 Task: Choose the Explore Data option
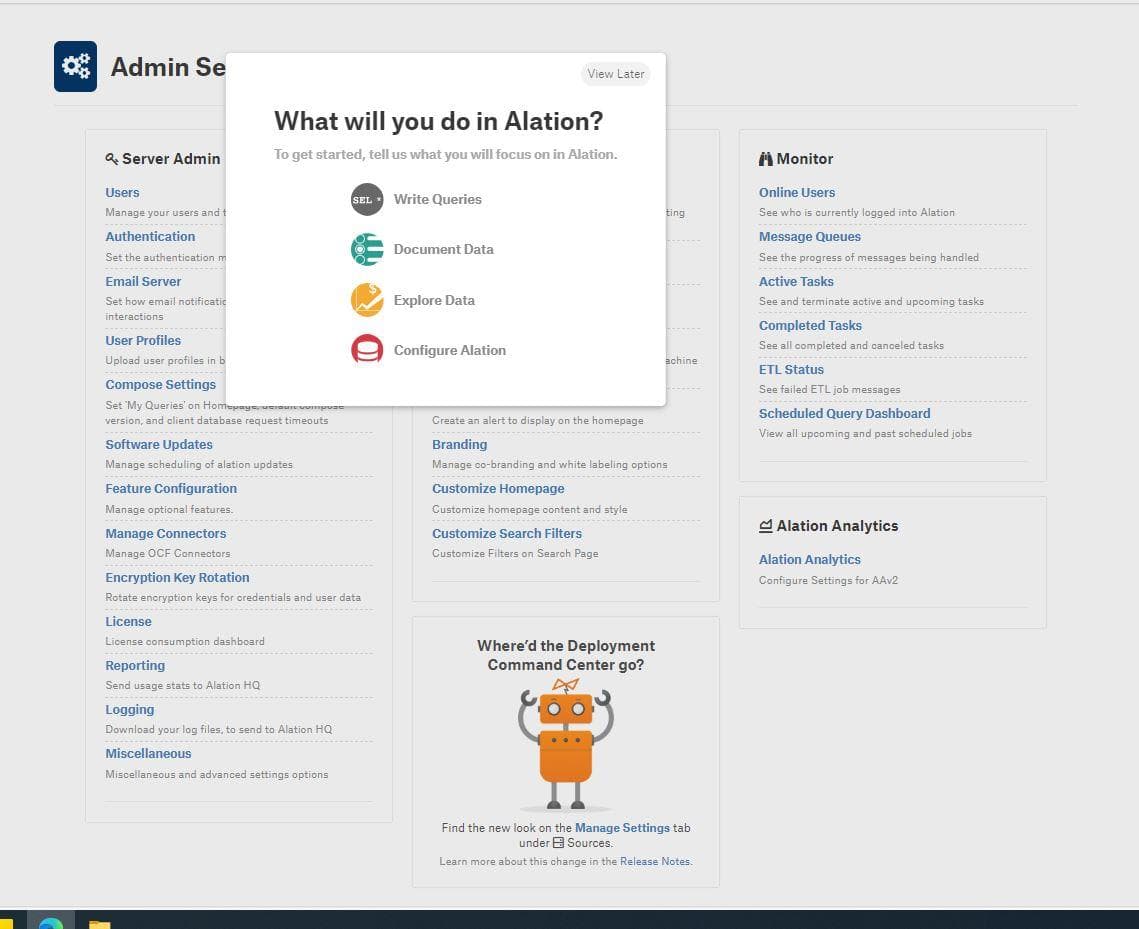434,300
